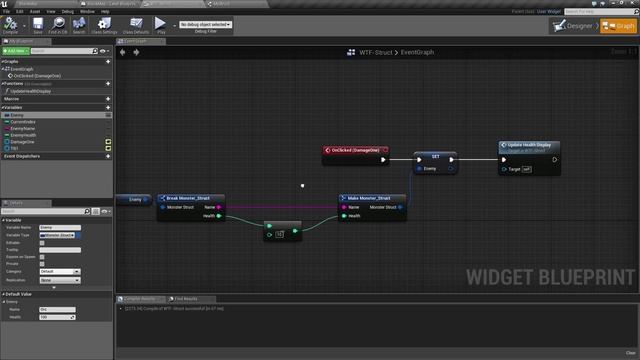
Task: Collapse the Graphs section
Action: (x=2, y=62)
